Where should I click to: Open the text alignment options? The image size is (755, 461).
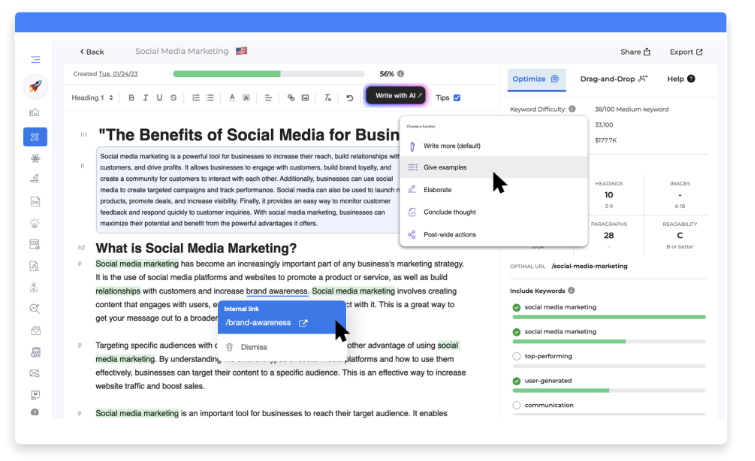point(268,98)
